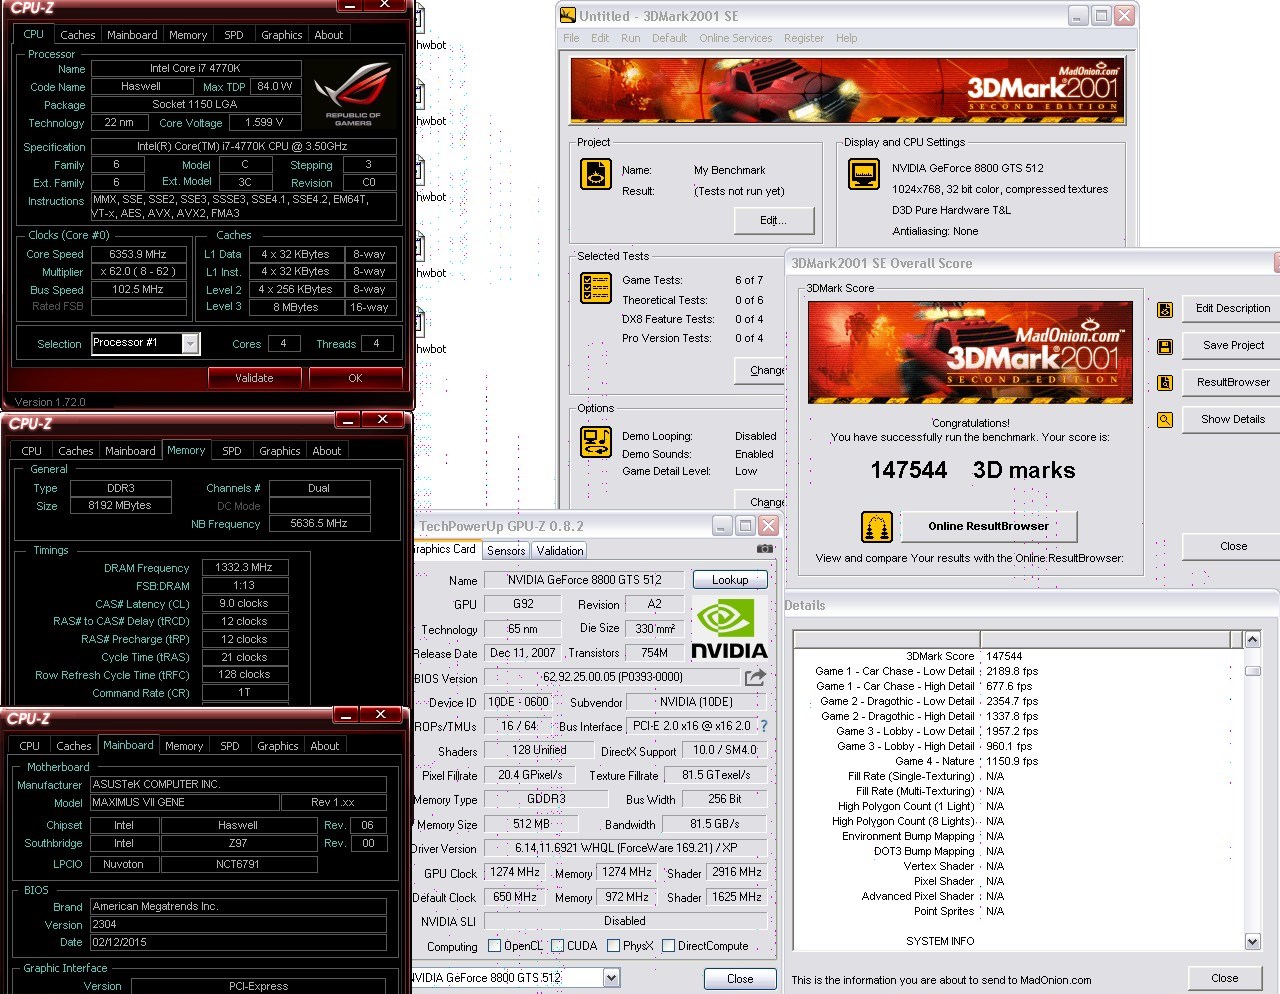Enable the OpenCL checkbox in GPU-Z
1280x994 pixels.
[x=494, y=946]
